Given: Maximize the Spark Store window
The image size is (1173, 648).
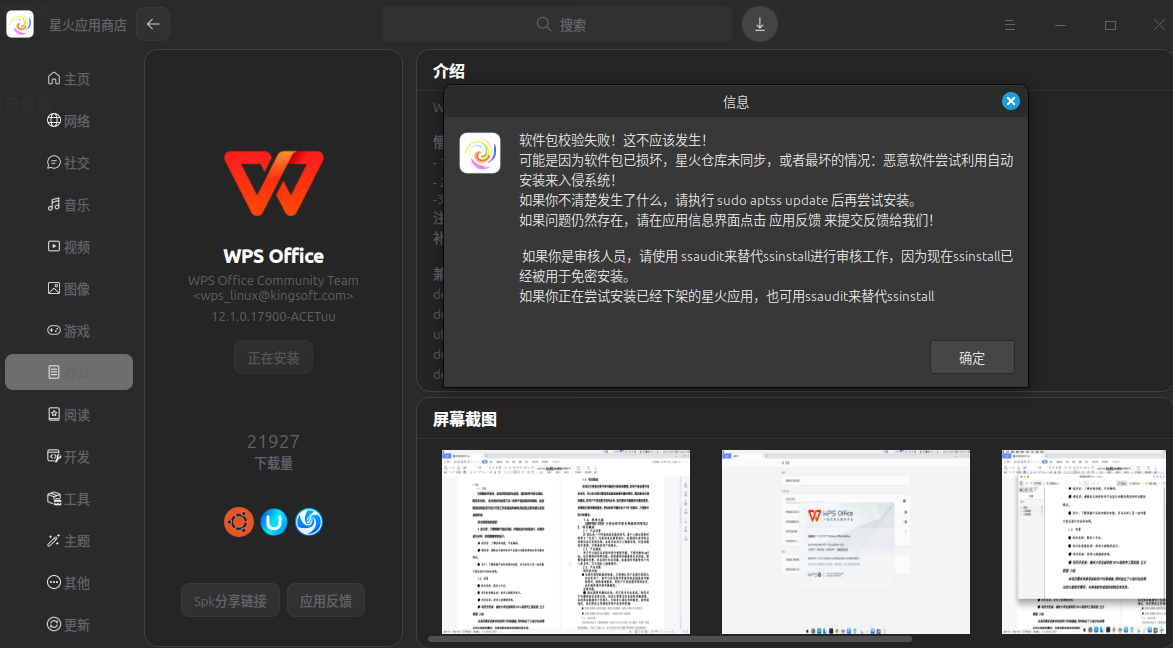Looking at the screenshot, I should [1110, 25].
